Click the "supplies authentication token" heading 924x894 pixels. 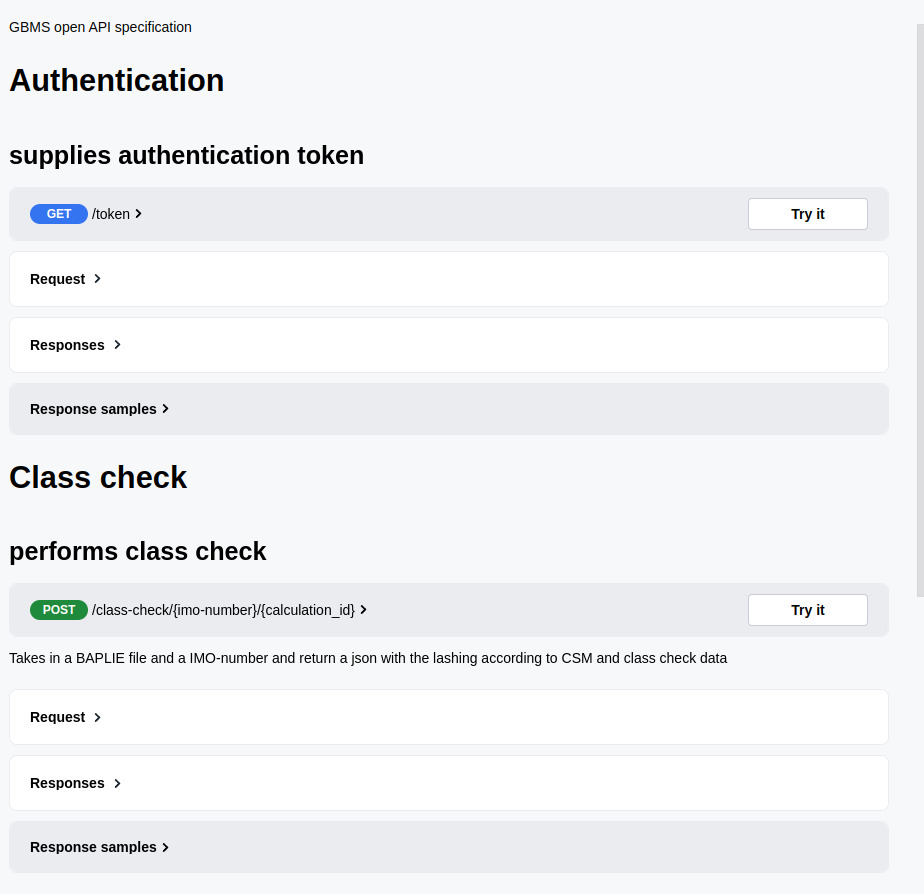point(186,155)
